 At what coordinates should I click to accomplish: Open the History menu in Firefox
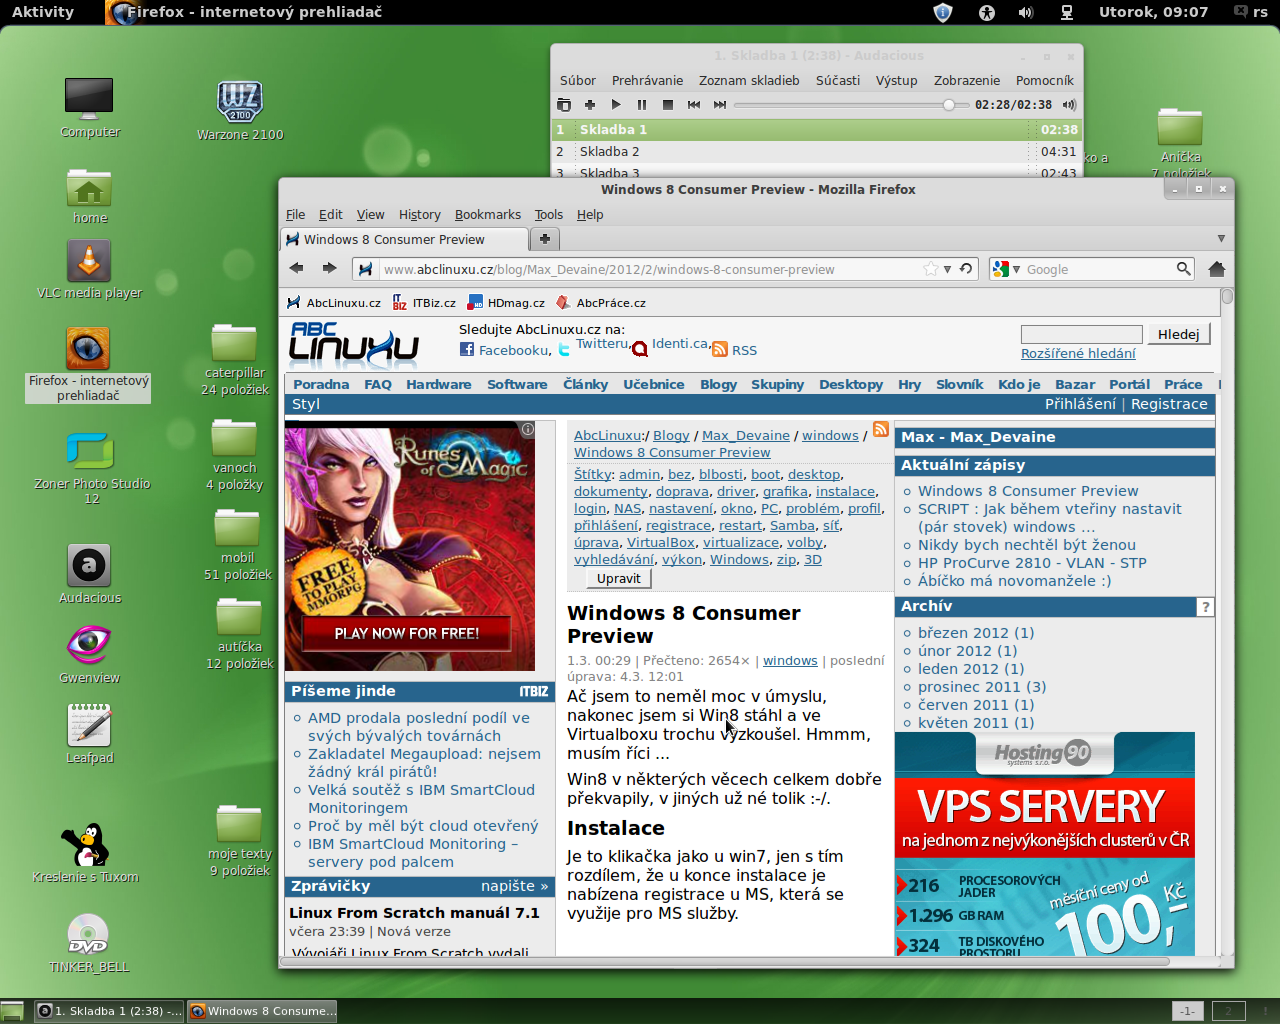click(420, 215)
